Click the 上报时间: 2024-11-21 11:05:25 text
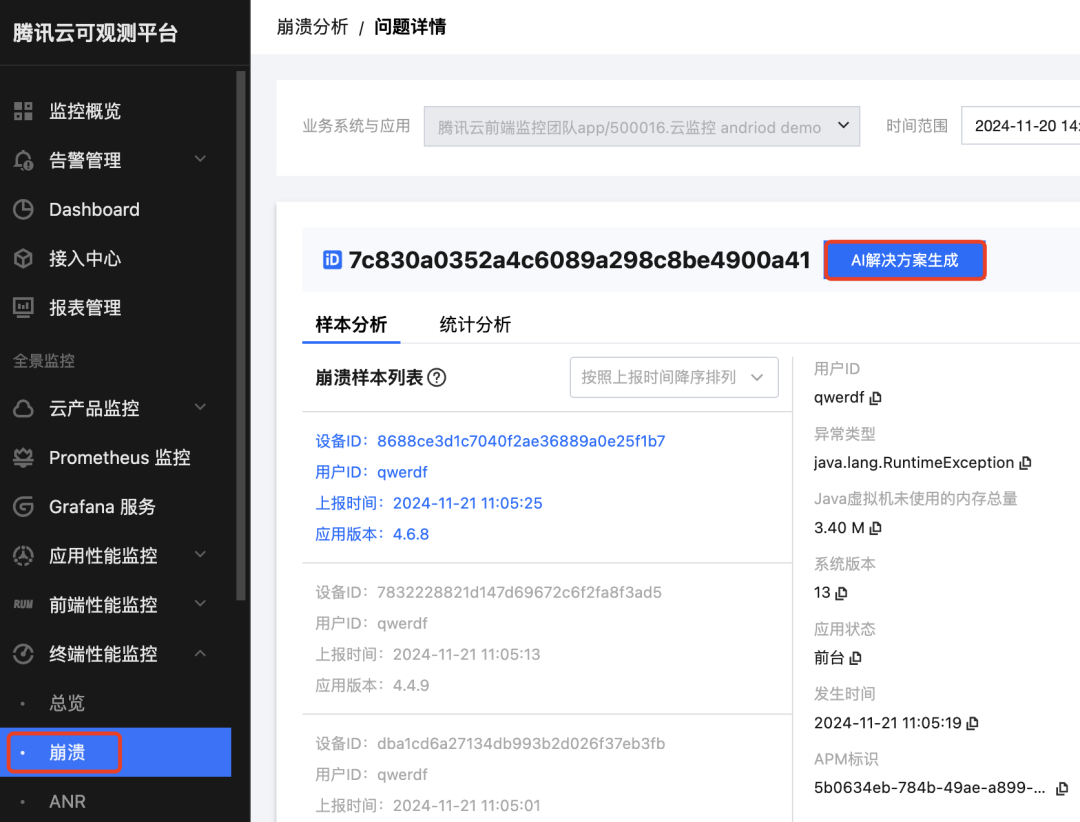 [428, 503]
